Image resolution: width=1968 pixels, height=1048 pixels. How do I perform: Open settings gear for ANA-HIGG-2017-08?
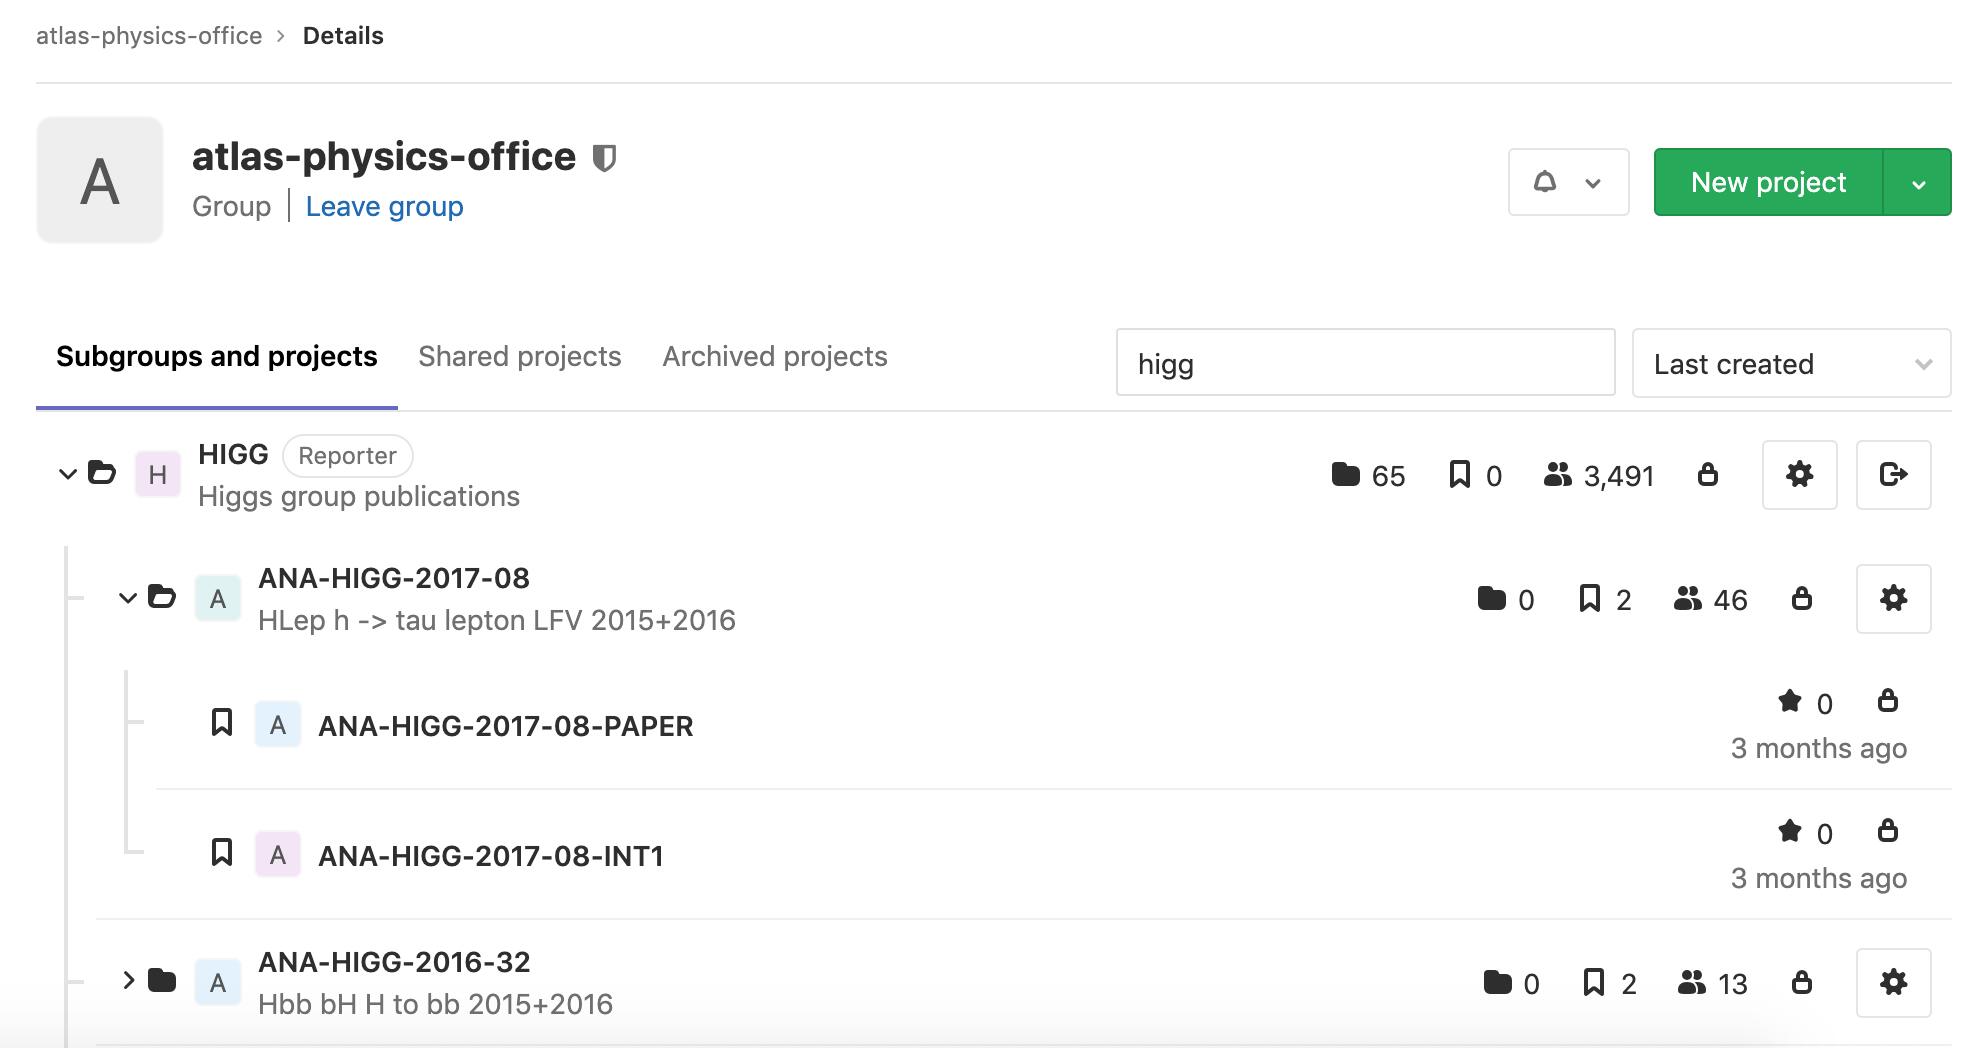[1893, 599]
